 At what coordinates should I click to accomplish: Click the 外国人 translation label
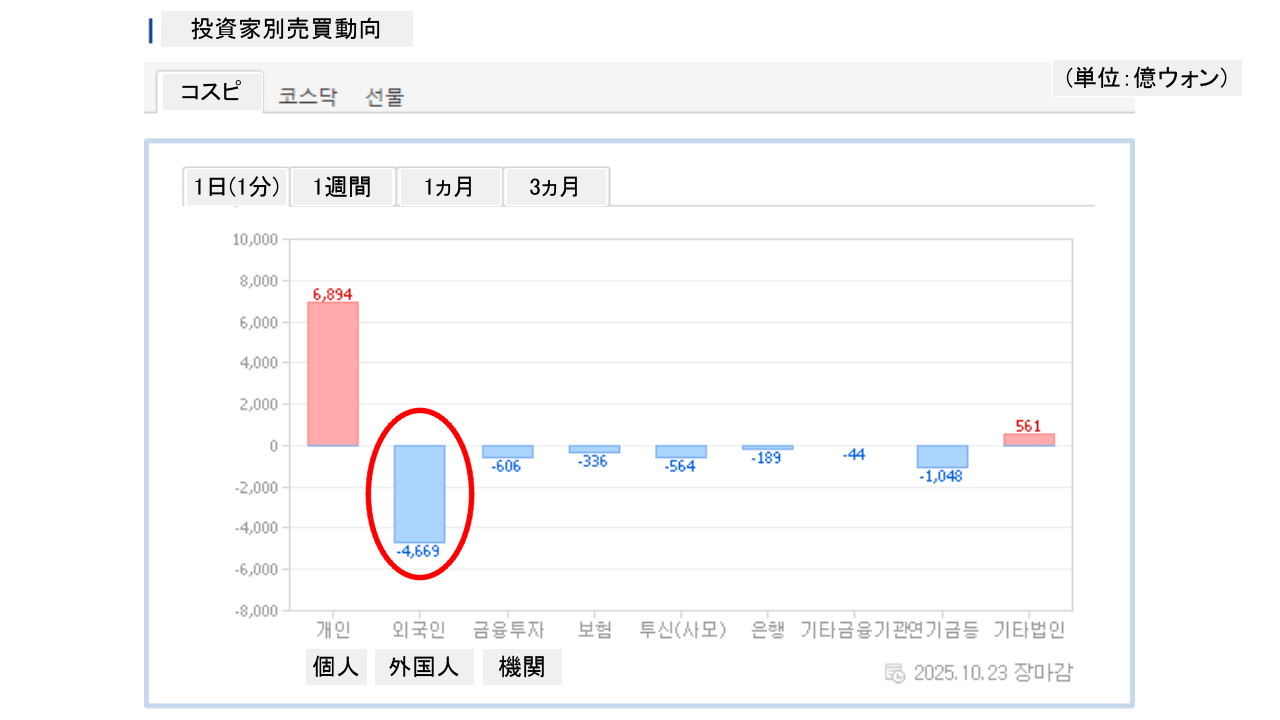424,668
